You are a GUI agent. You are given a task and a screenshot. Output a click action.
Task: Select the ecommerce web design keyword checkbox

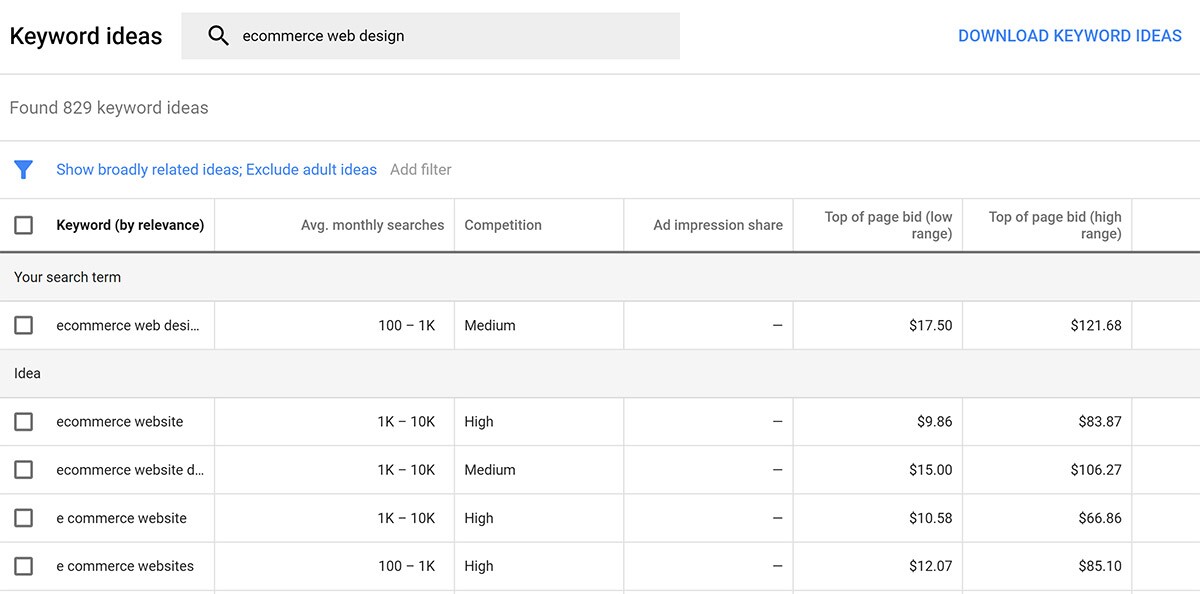point(23,325)
